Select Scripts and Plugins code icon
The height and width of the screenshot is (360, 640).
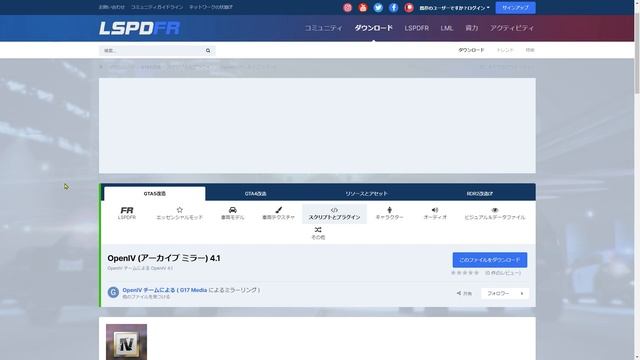pyautogui.click(x=334, y=213)
